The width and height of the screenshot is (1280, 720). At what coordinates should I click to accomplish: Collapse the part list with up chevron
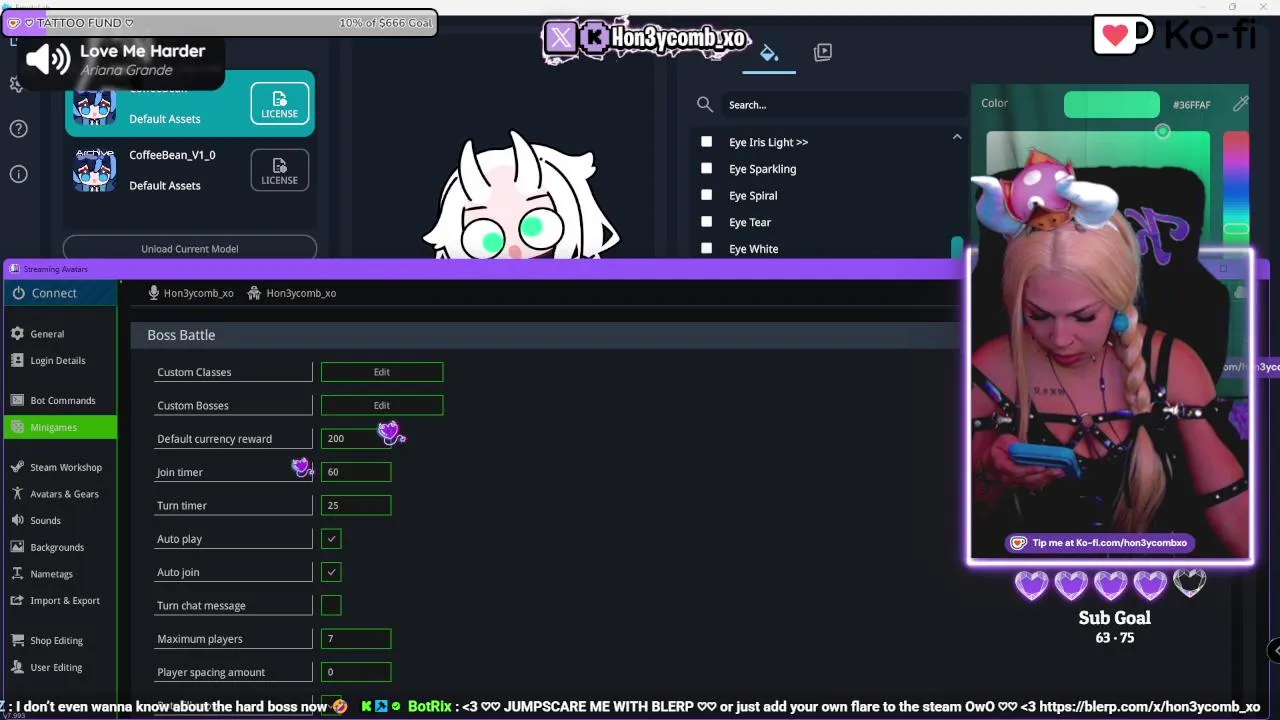[x=957, y=137]
